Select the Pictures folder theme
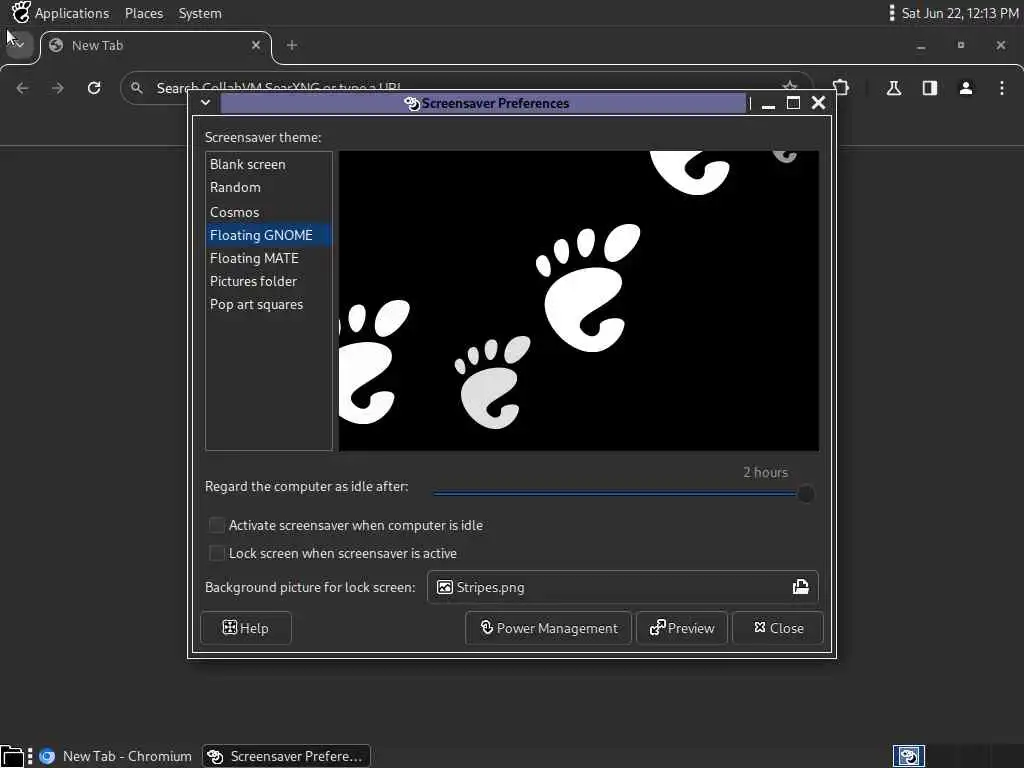Viewport: 1024px width, 768px height. tap(268, 281)
